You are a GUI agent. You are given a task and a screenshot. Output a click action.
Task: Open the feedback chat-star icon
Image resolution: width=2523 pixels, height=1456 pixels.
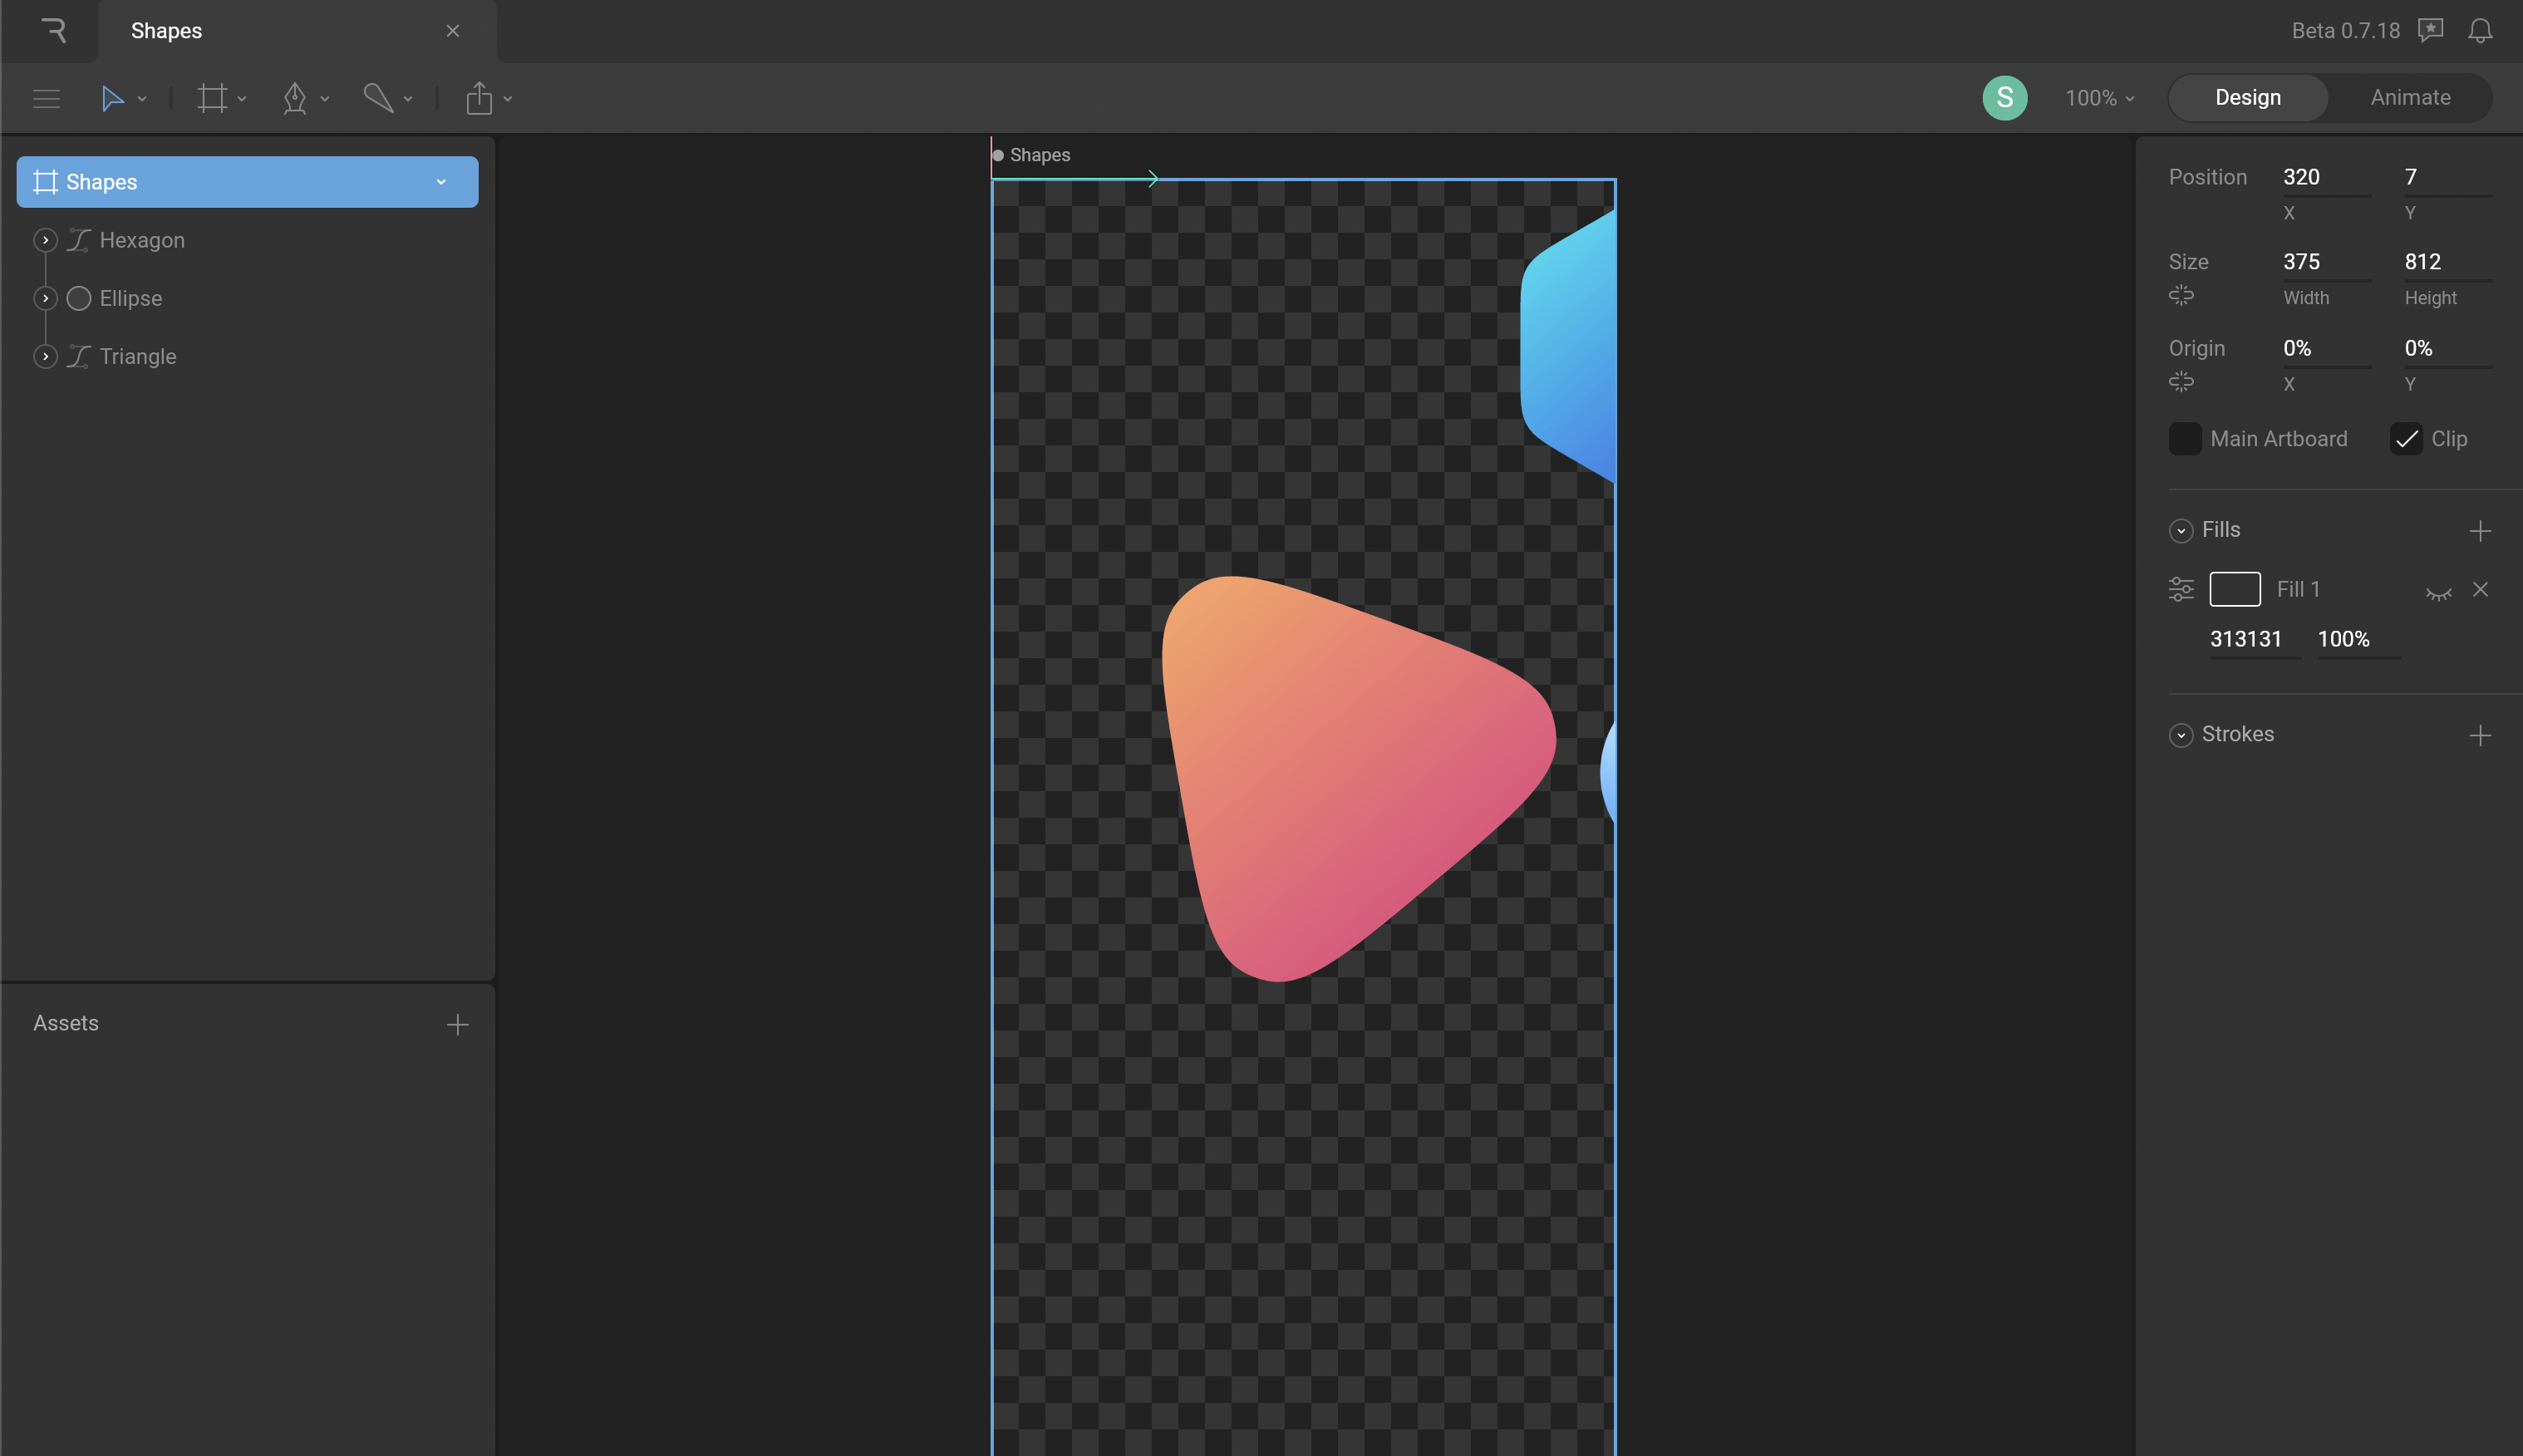click(x=2431, y=31)
